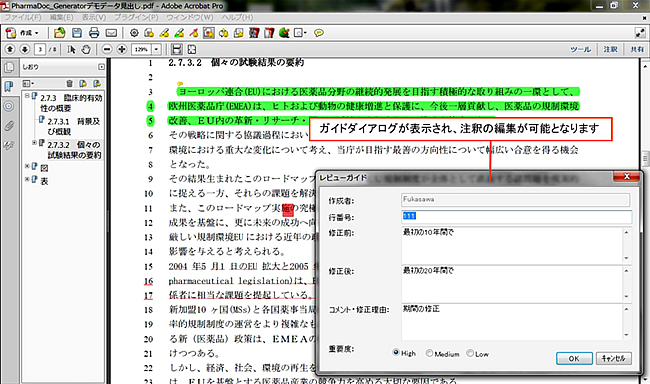Zoom in with the plus button
Screen dimensions: 650x384
122,49
